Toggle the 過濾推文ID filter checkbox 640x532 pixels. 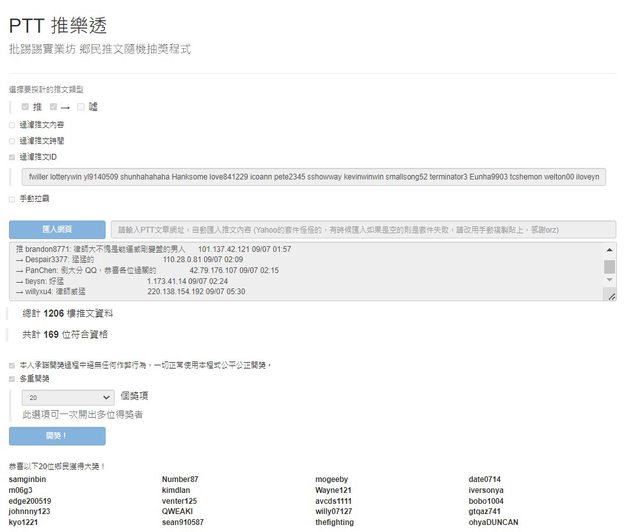coord(12,157)
